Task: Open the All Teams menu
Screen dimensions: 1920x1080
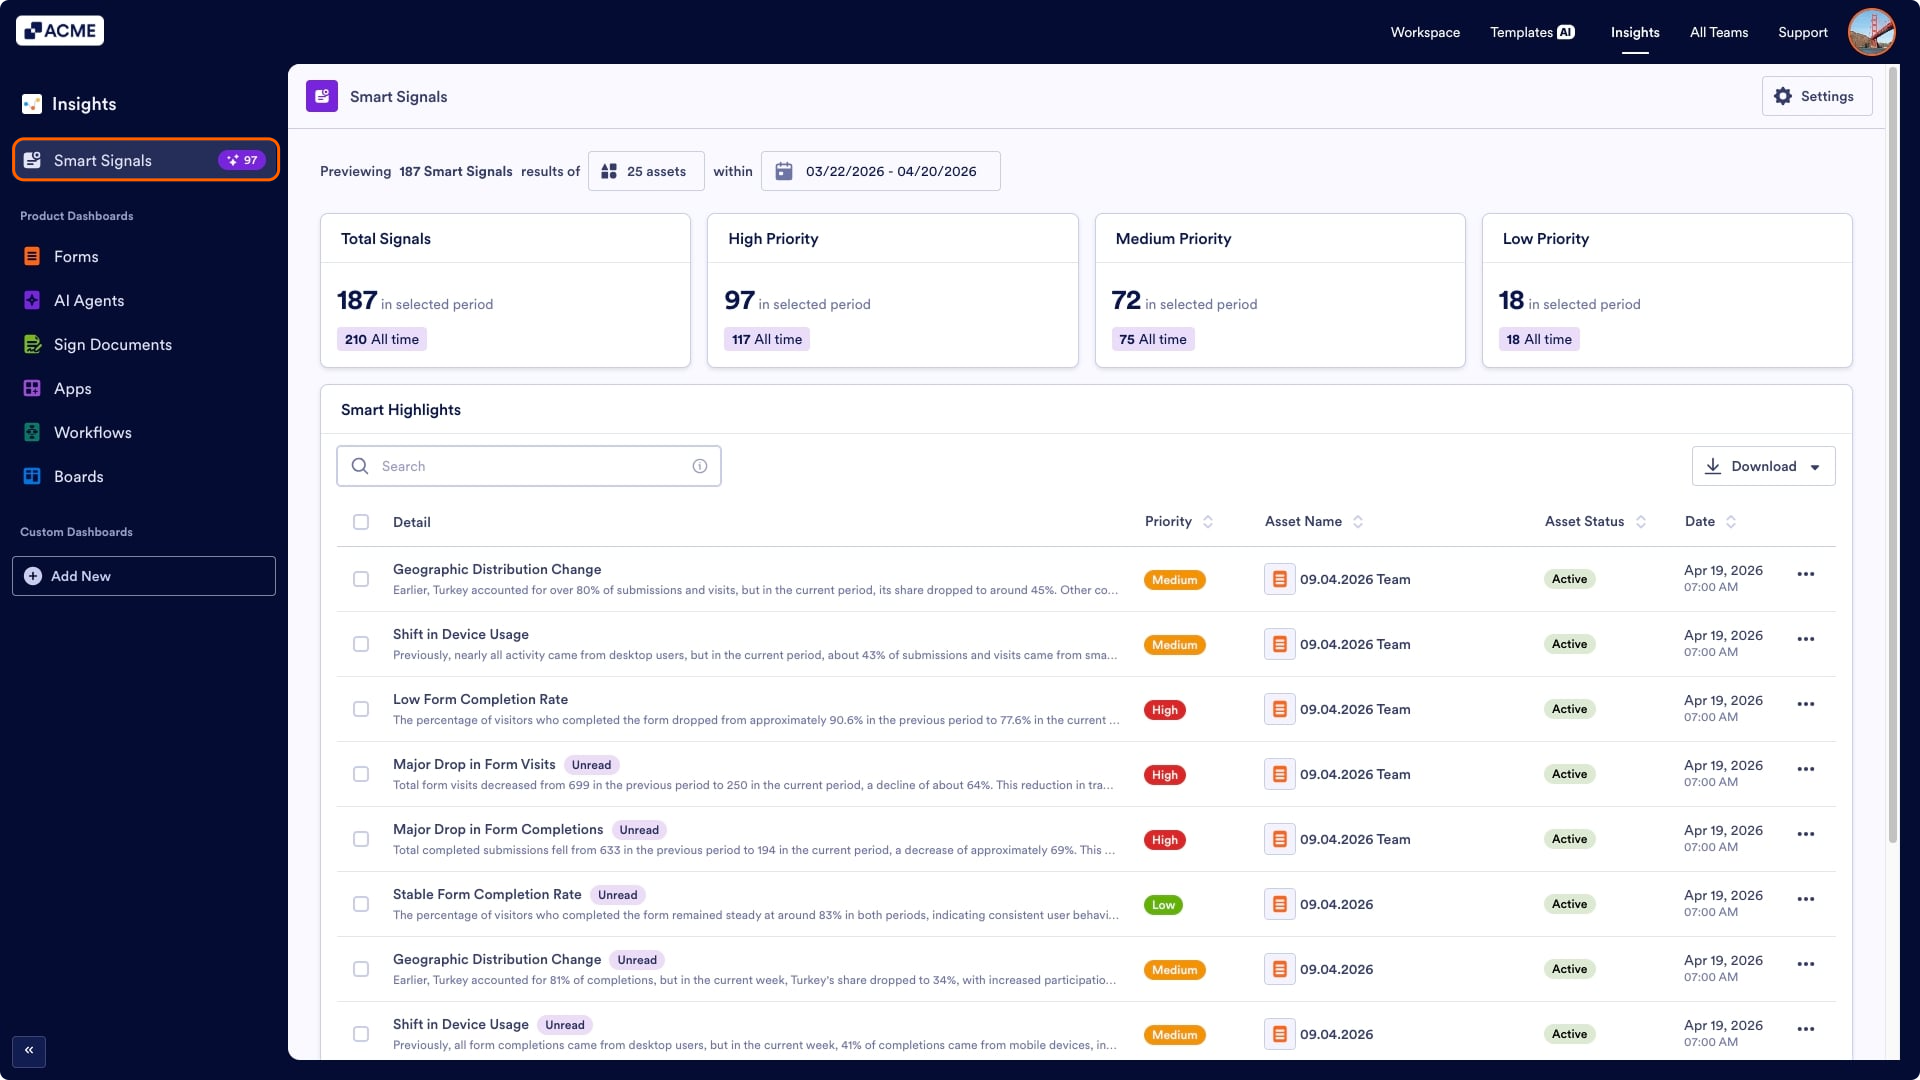Action: (x=1718, y=32)
